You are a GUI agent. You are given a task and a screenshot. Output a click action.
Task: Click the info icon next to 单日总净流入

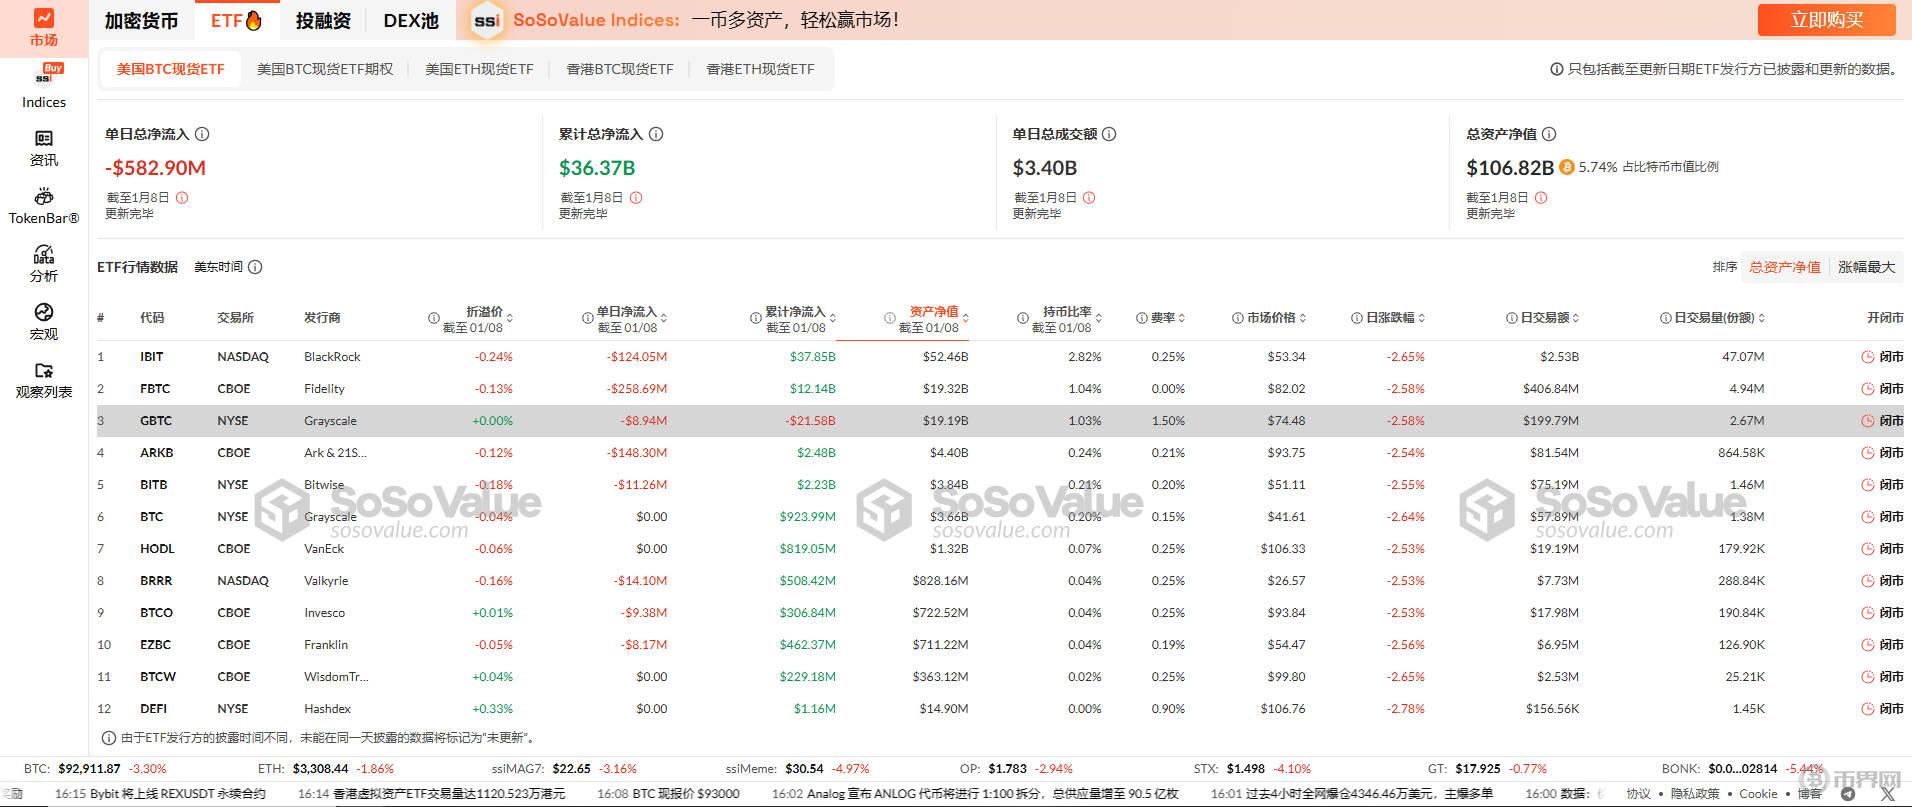[202, 134]
